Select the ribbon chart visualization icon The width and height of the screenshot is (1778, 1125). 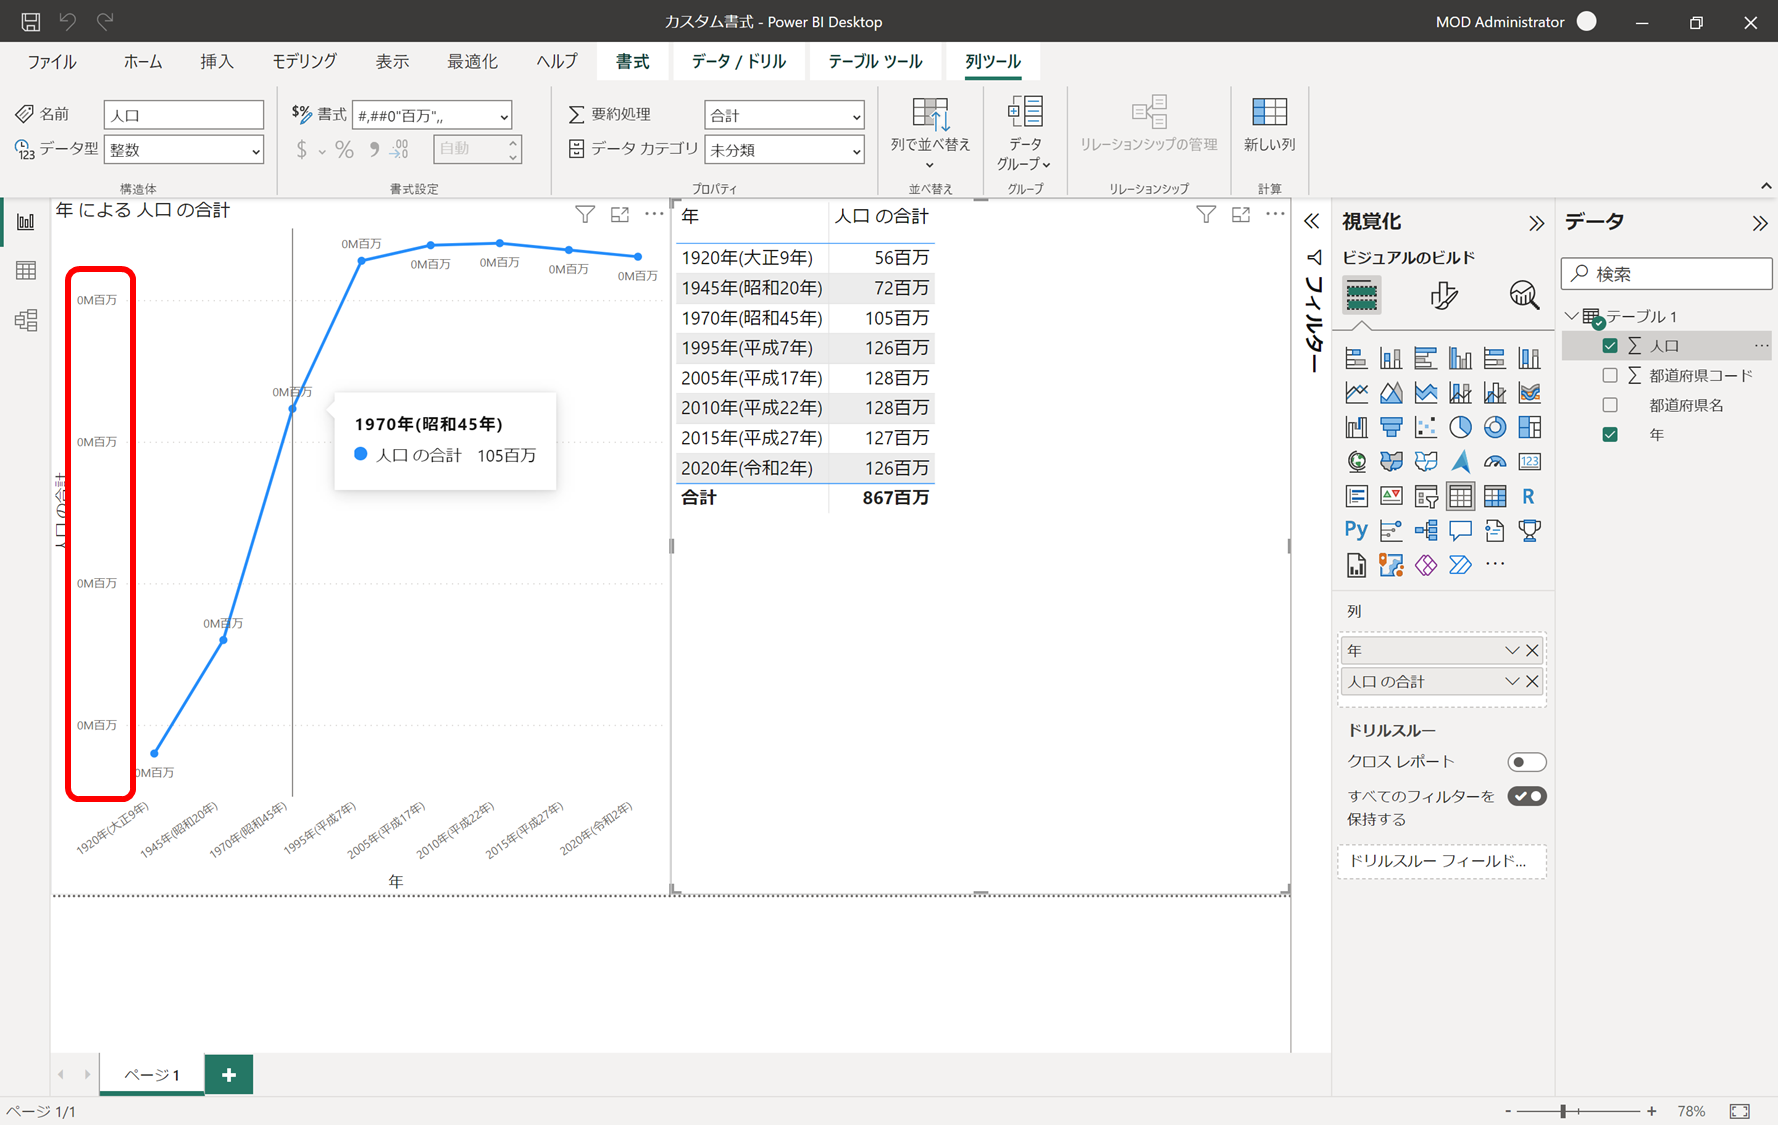1529,393
